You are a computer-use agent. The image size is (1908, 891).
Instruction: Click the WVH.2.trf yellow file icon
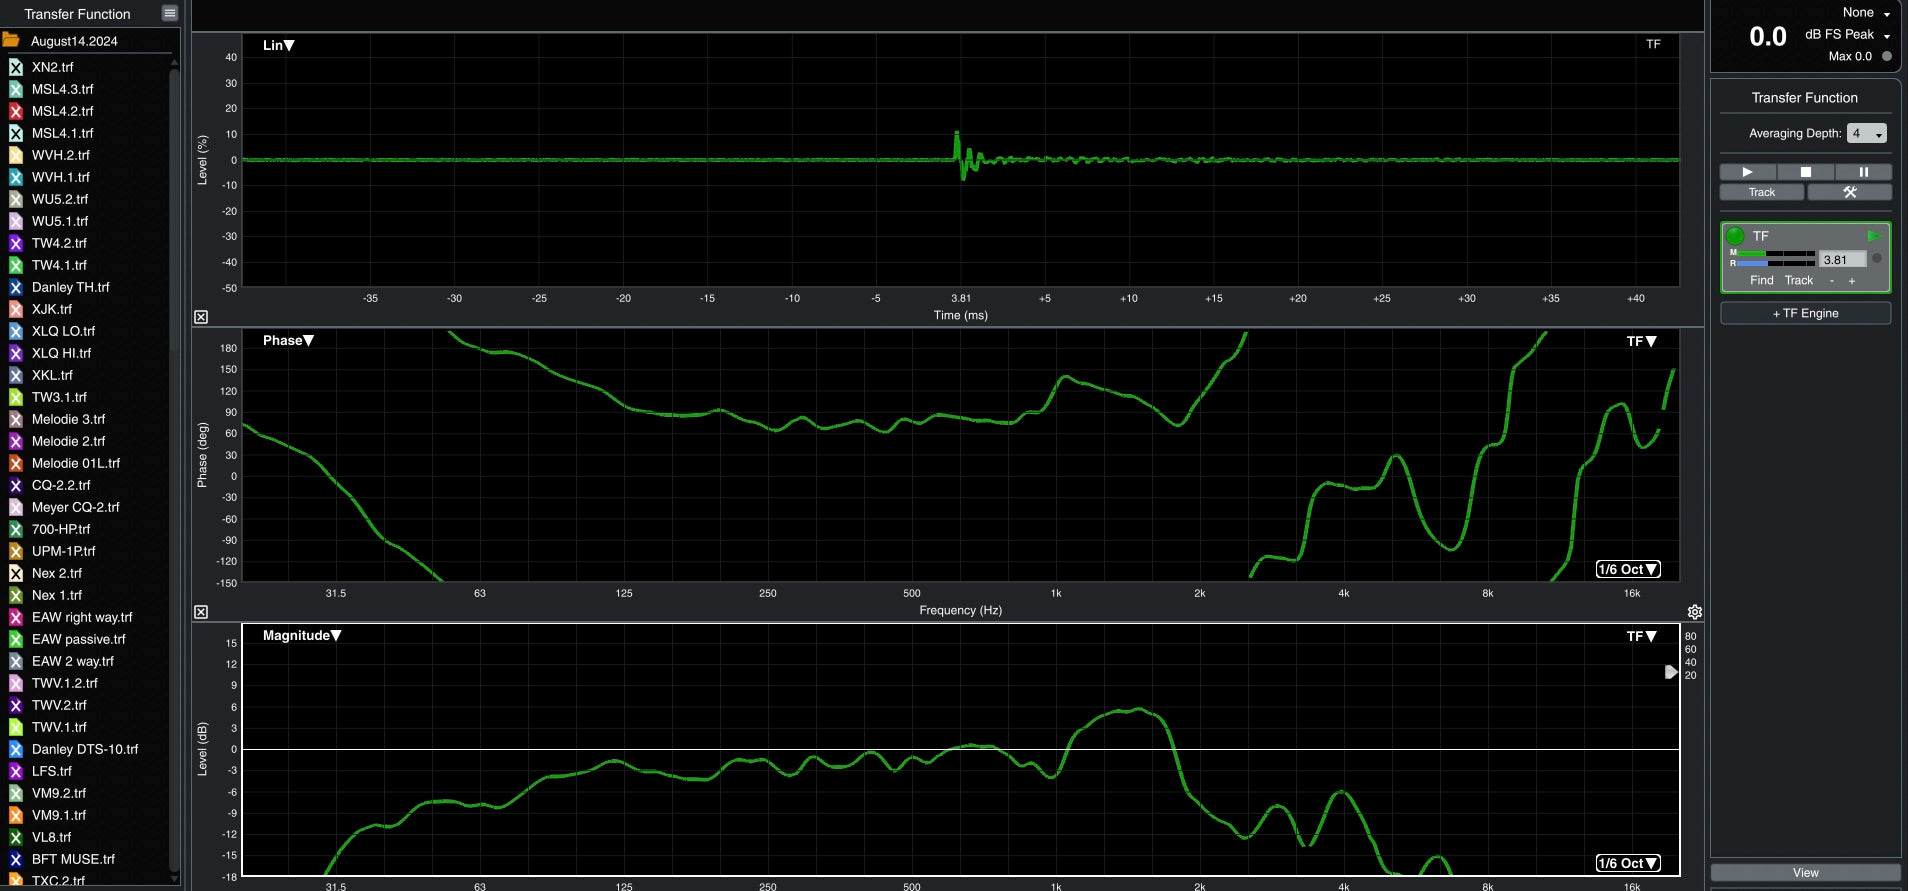pos(16,155)
